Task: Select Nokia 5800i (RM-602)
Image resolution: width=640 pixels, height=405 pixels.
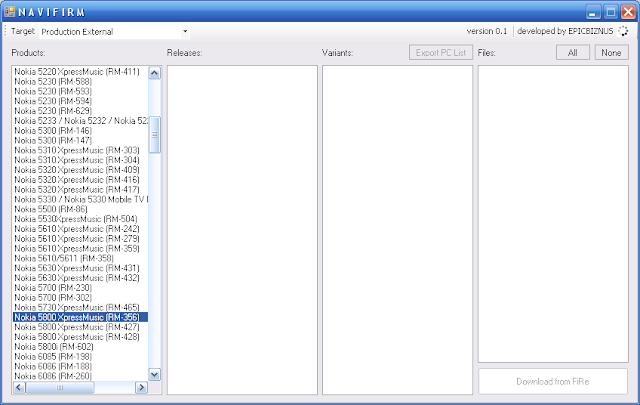Action: pos(80,347)
